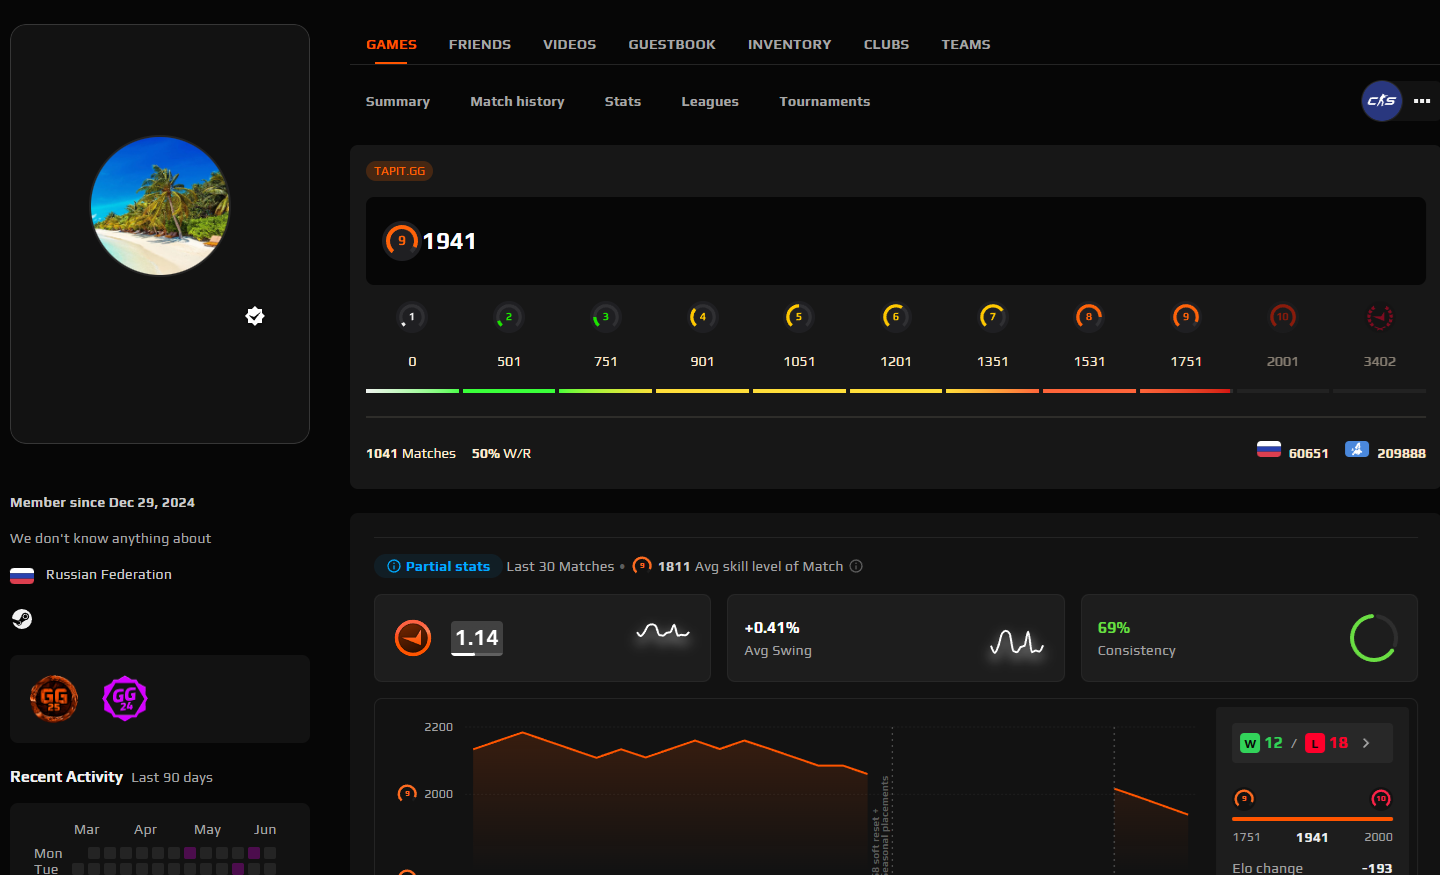
Task: Click the level 9 badge beside 1941
Action: pos(402,241)
